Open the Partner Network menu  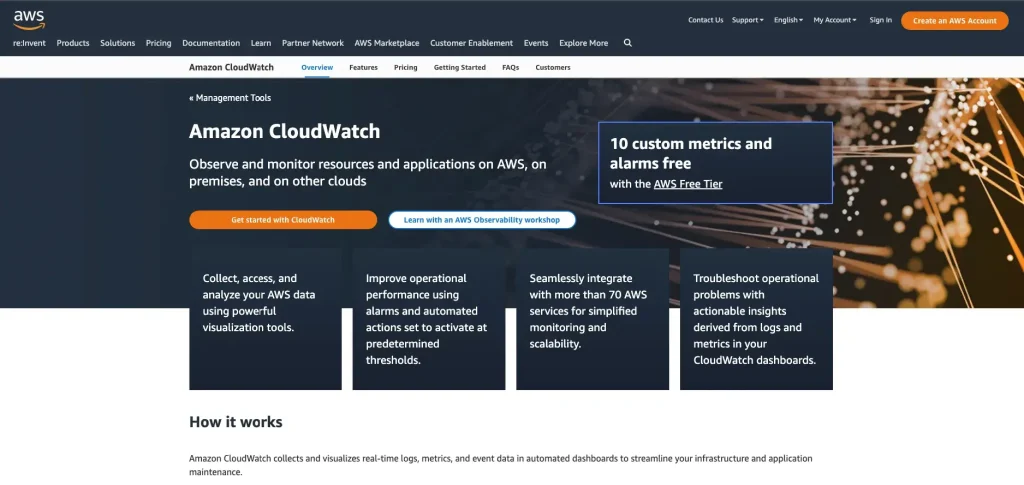(313, 43)
